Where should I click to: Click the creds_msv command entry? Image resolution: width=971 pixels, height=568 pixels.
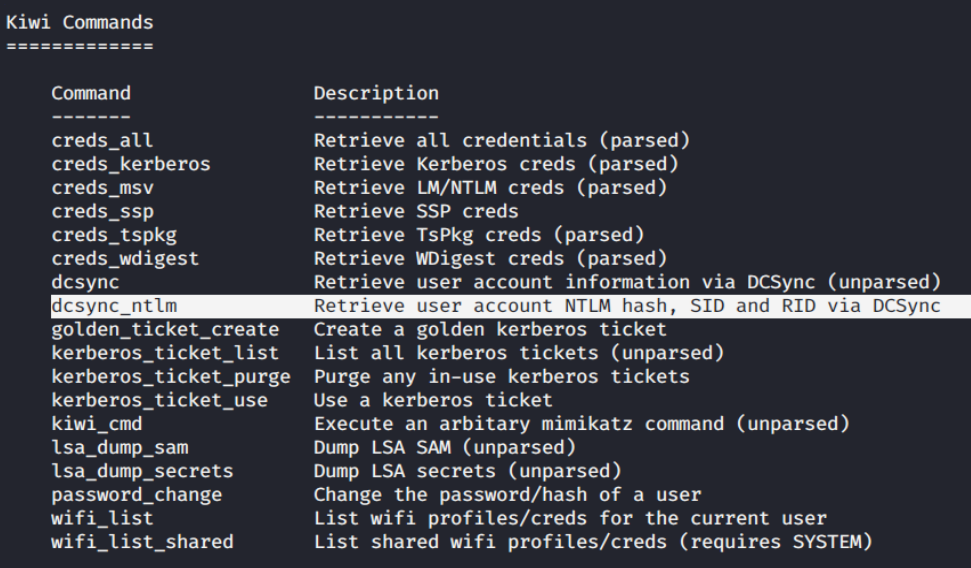[102, 187]
